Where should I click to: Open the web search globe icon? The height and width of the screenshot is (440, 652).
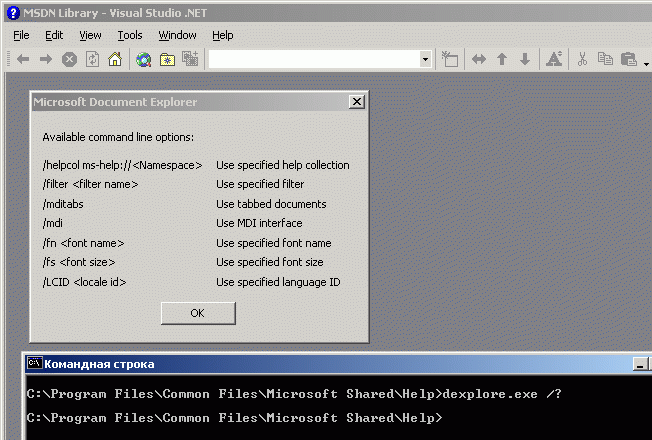[x=143, y=59]
